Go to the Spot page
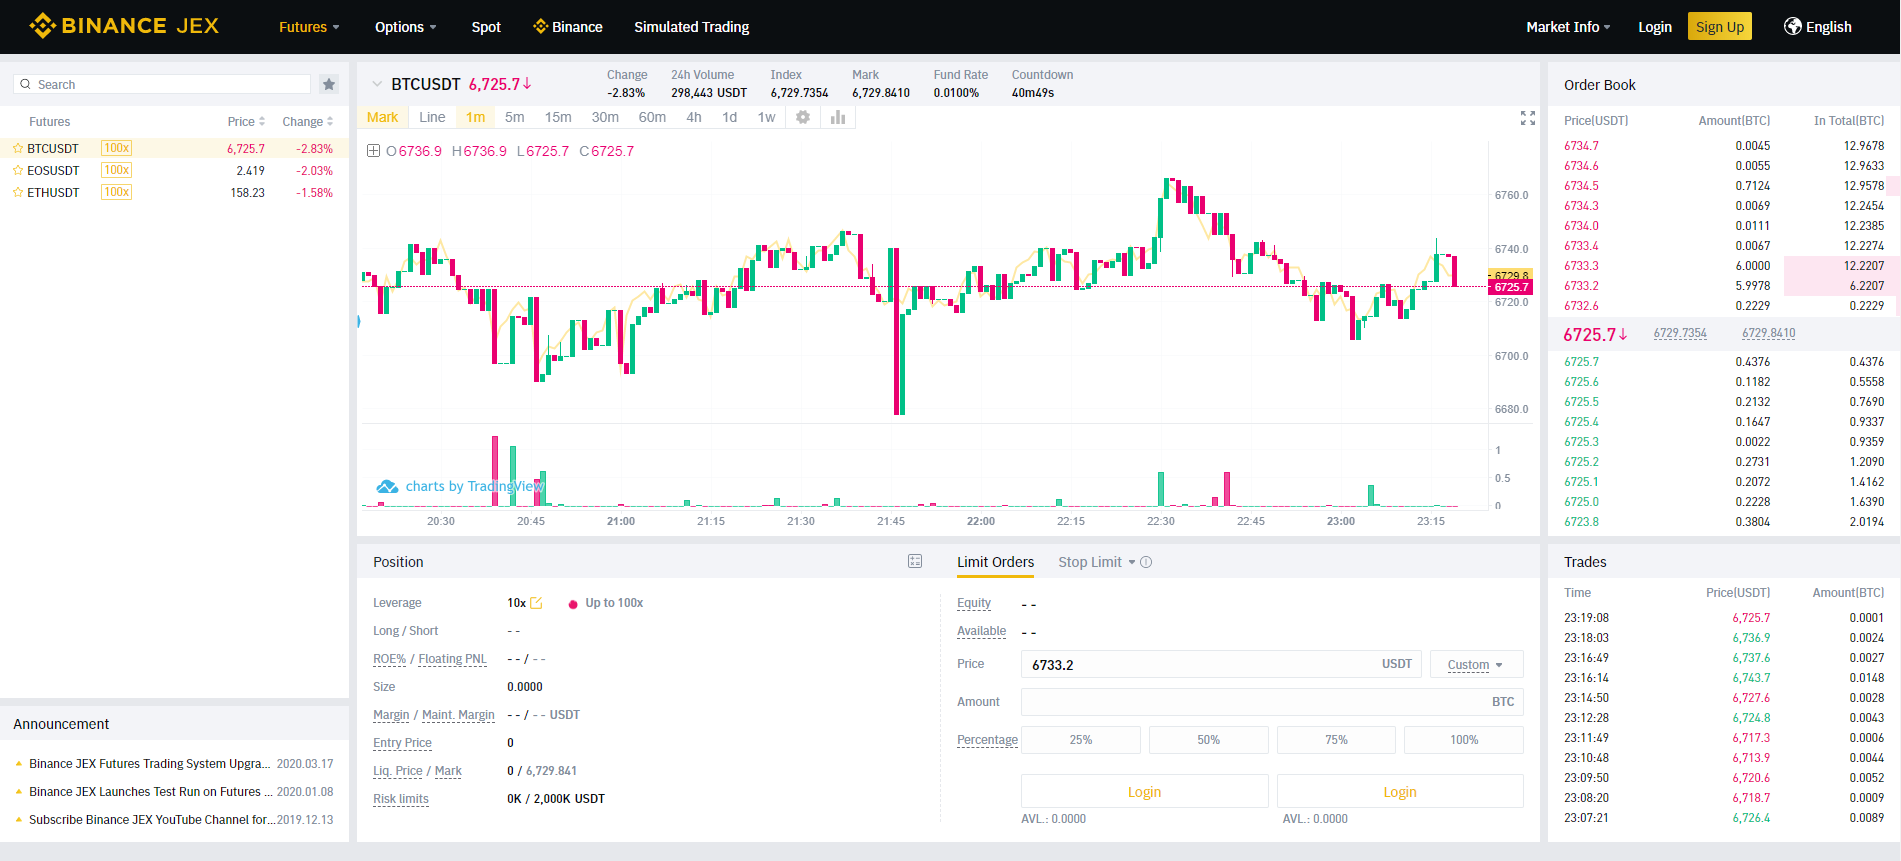Image resolution: width=1901 pixels, height=861 pixels. pos(486,27)
